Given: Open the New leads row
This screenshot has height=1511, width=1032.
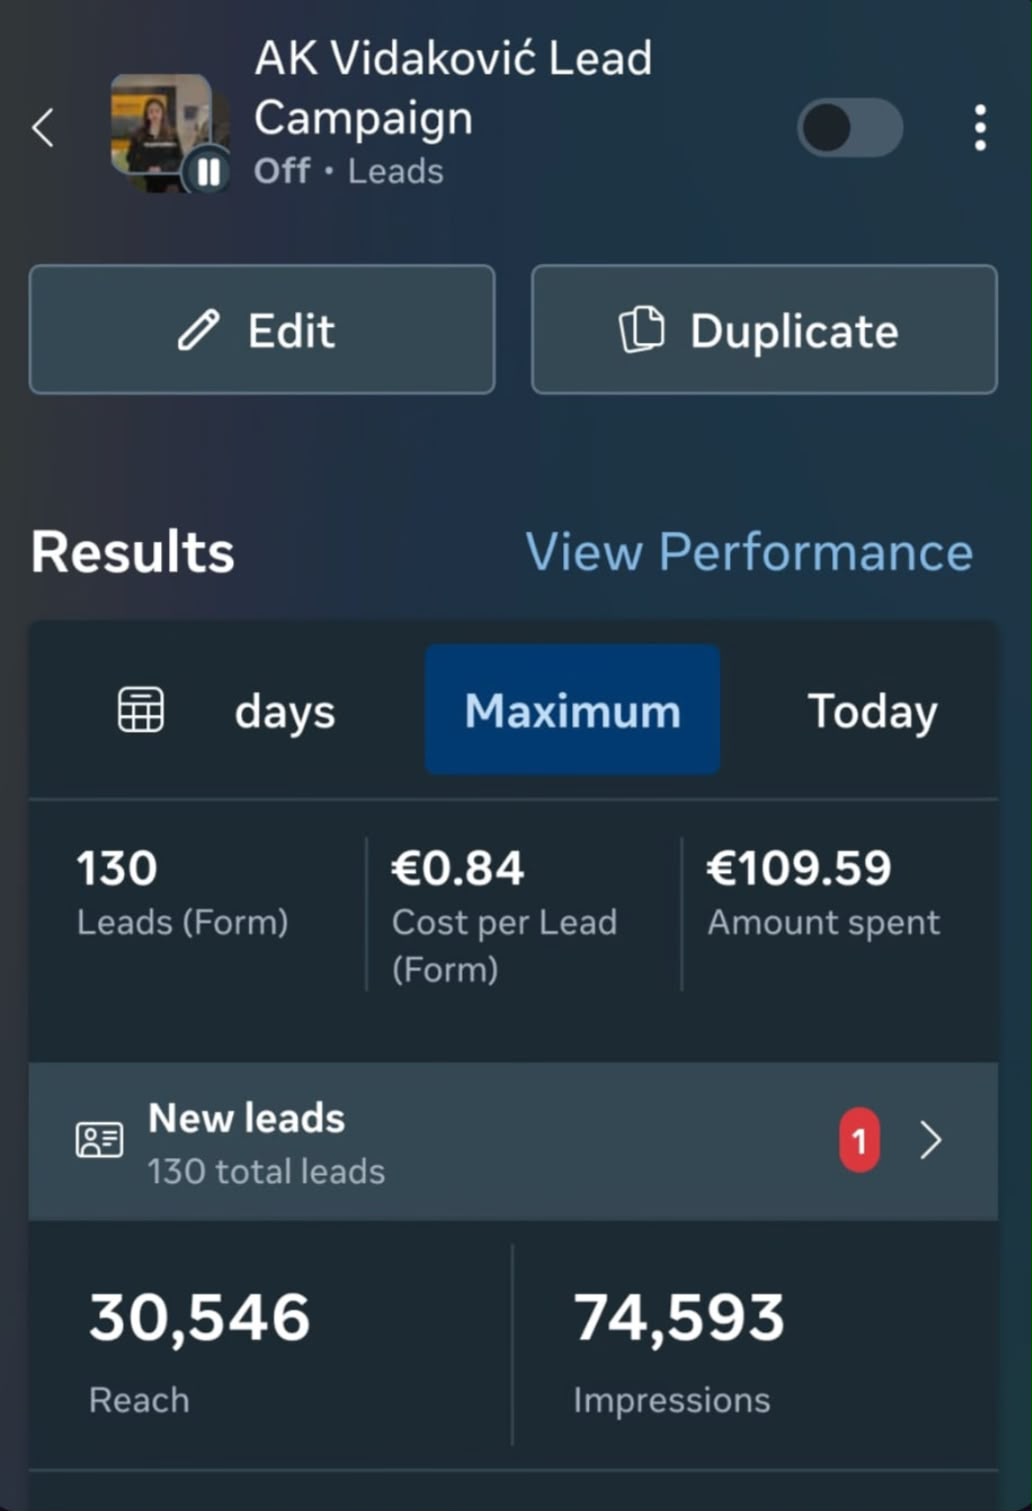Looking at the screenshot, I should coord(513,1141).
